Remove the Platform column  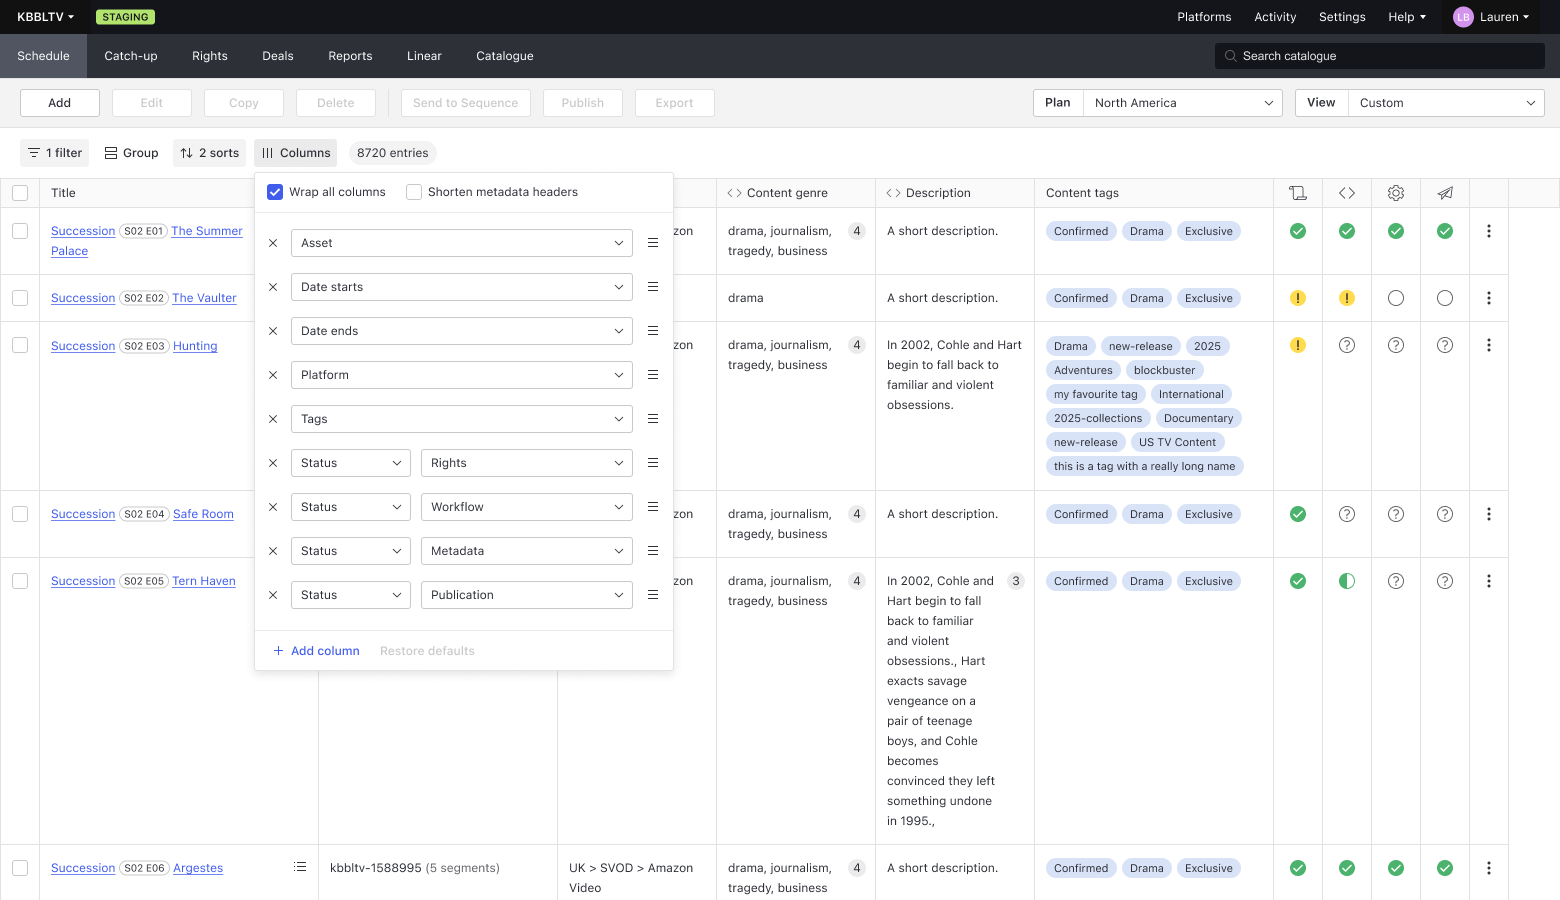[273, 375]
